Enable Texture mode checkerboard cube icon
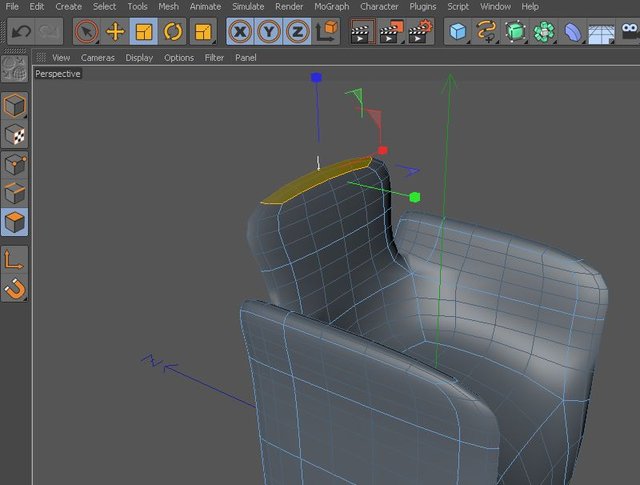 pos(15,135)
